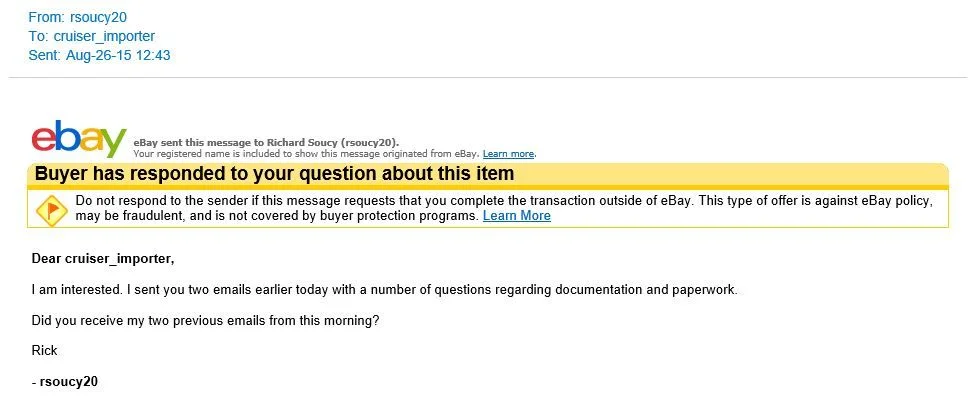Click the 'may be fraudulent' warning line

[277, 216]
